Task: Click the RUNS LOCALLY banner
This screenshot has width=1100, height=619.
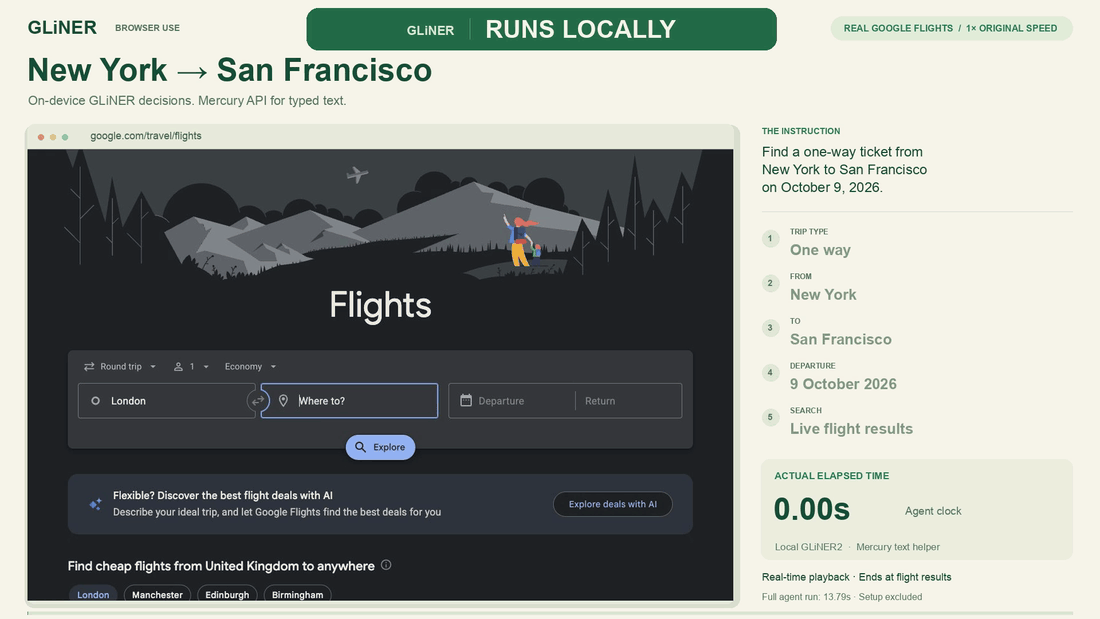Action: tap(542, 29)
